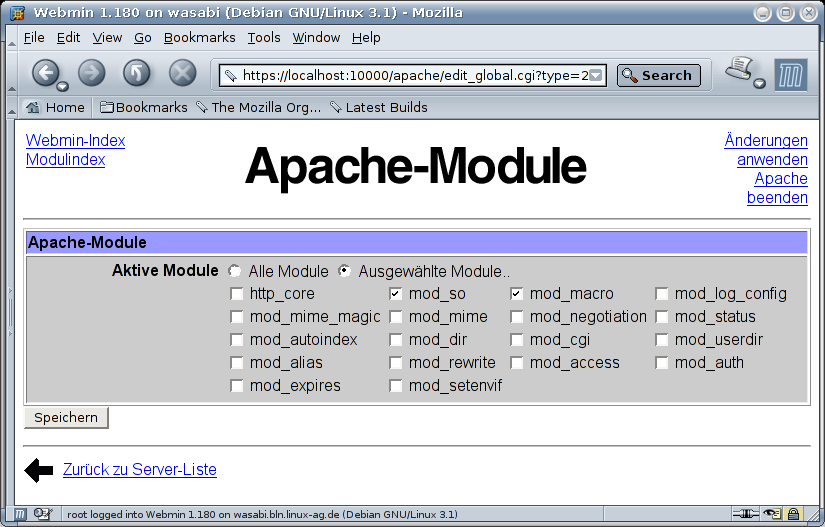Click the Print icon in the toolbar
This screenshot has width=825, height=527.
739,69
